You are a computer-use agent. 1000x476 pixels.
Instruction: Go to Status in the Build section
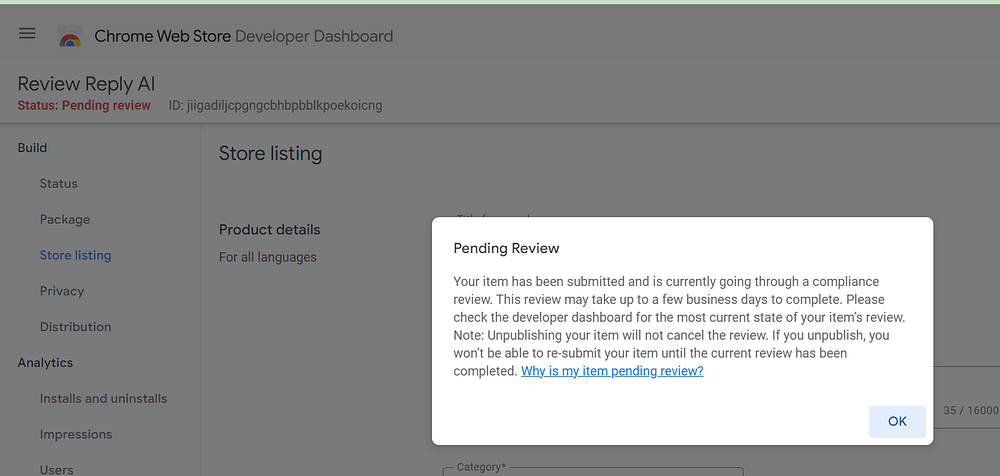click(x=59, y=184)
